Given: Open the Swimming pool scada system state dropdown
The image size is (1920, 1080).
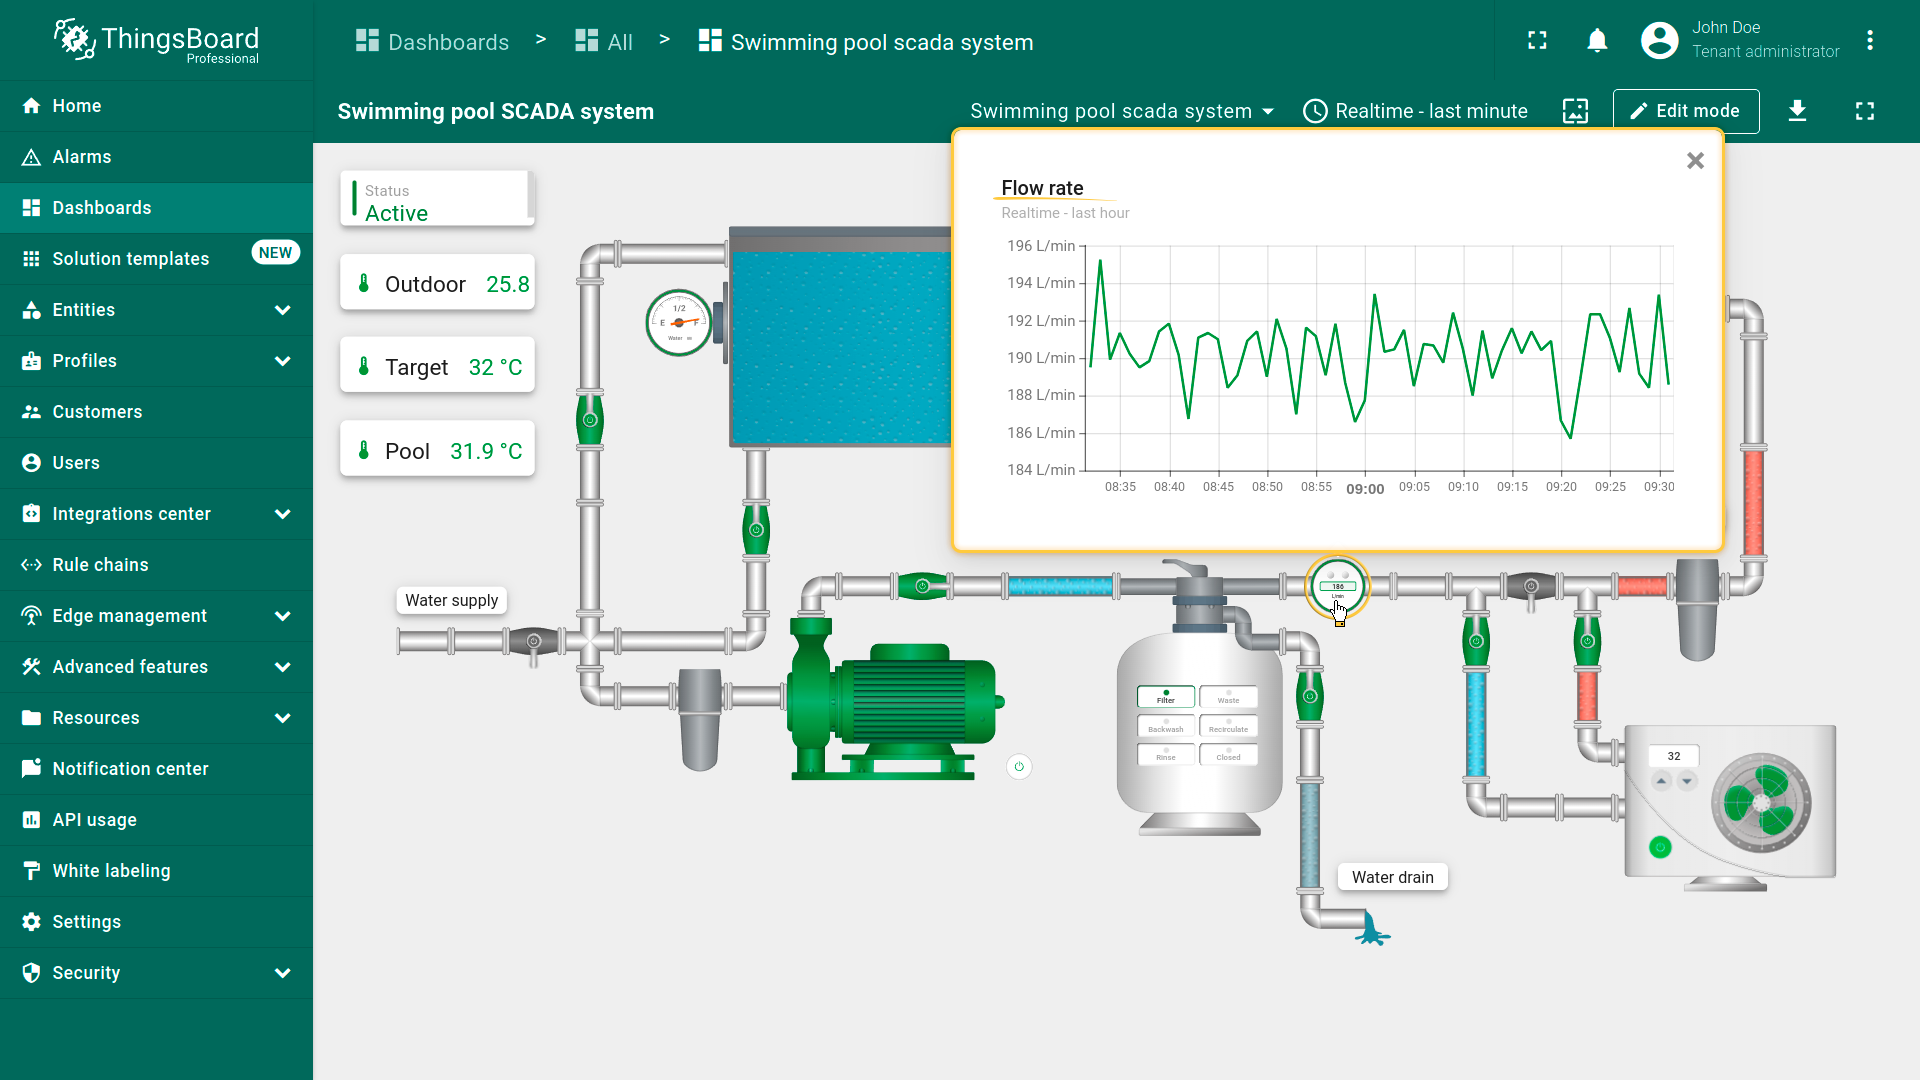Looking at the screenshot, I should [1122, 111].
